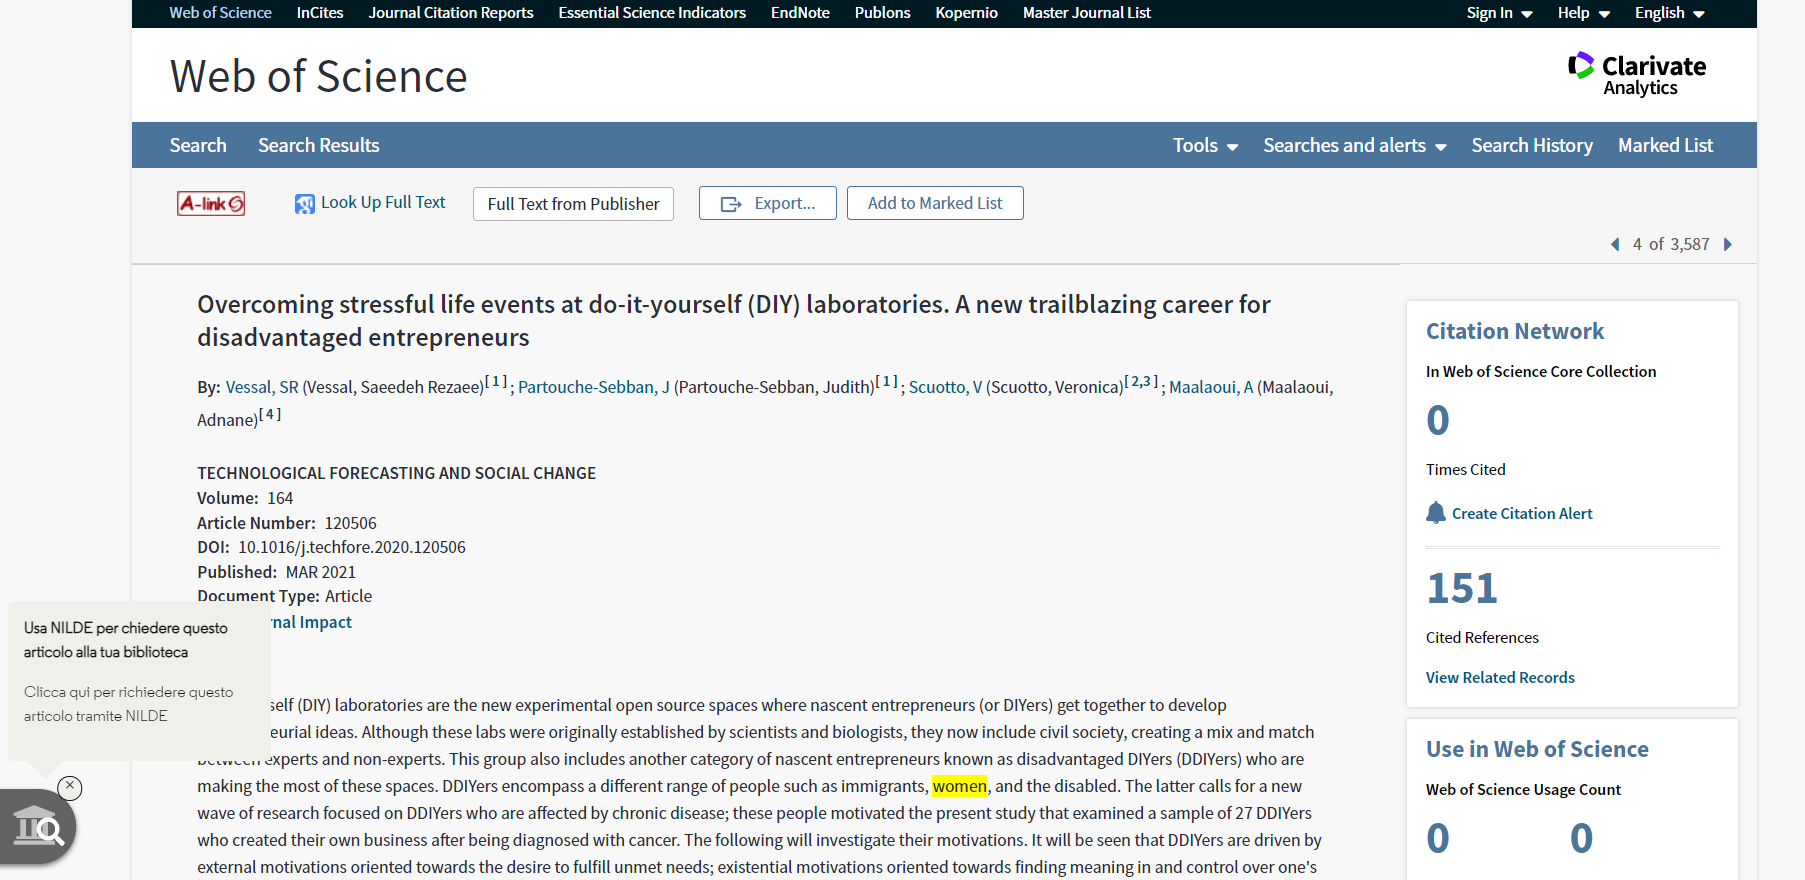Click the Clarivate Analytics logo
Image resolution: width=1805 pixels, height=880 pixels.
(x=1637, y=74)
